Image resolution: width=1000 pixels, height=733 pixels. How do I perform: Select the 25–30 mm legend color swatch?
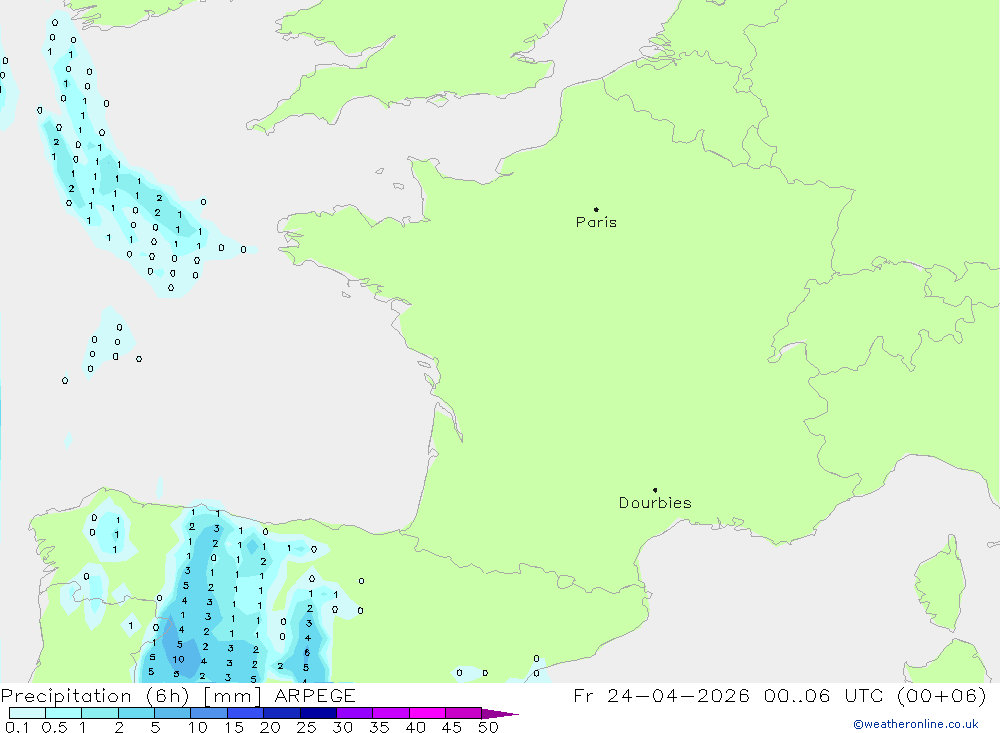pyautogui.click(x=318, y=713)
